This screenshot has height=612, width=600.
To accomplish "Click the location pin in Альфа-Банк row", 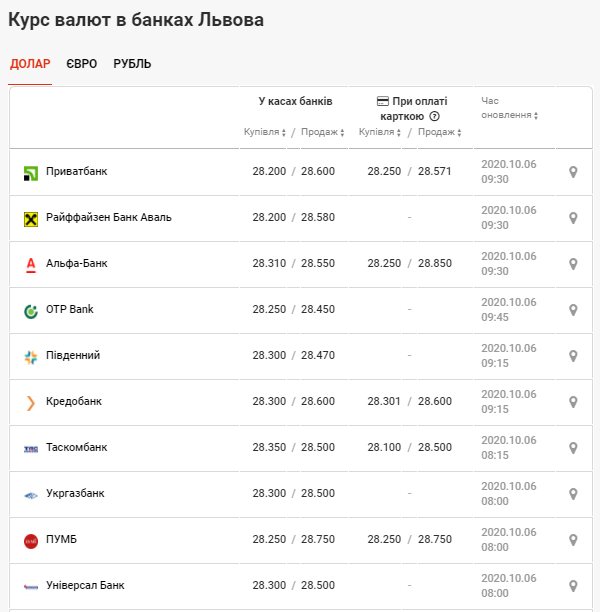I will coord(573,264).
